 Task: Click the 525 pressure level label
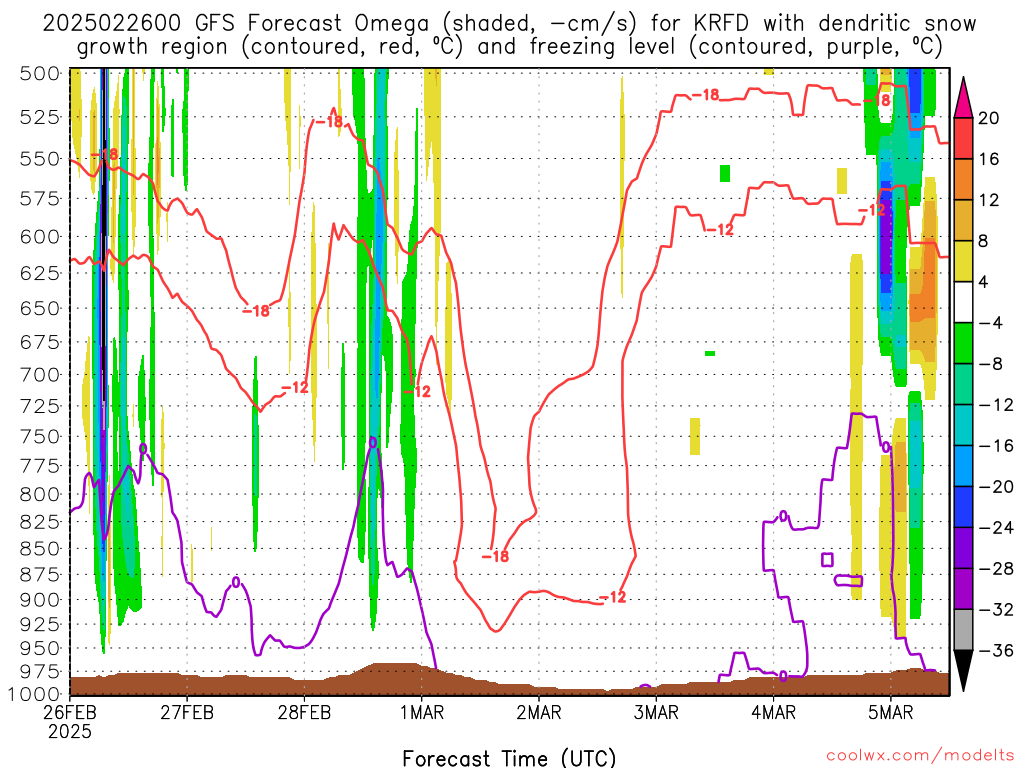[x=40, y=118]
